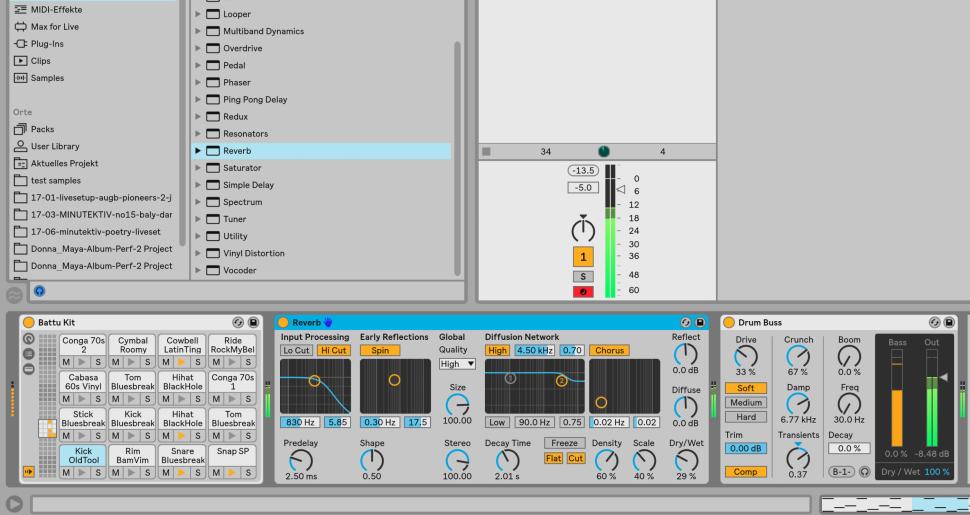
Task: Arm the track with the red record button
Action: point(582,292)
